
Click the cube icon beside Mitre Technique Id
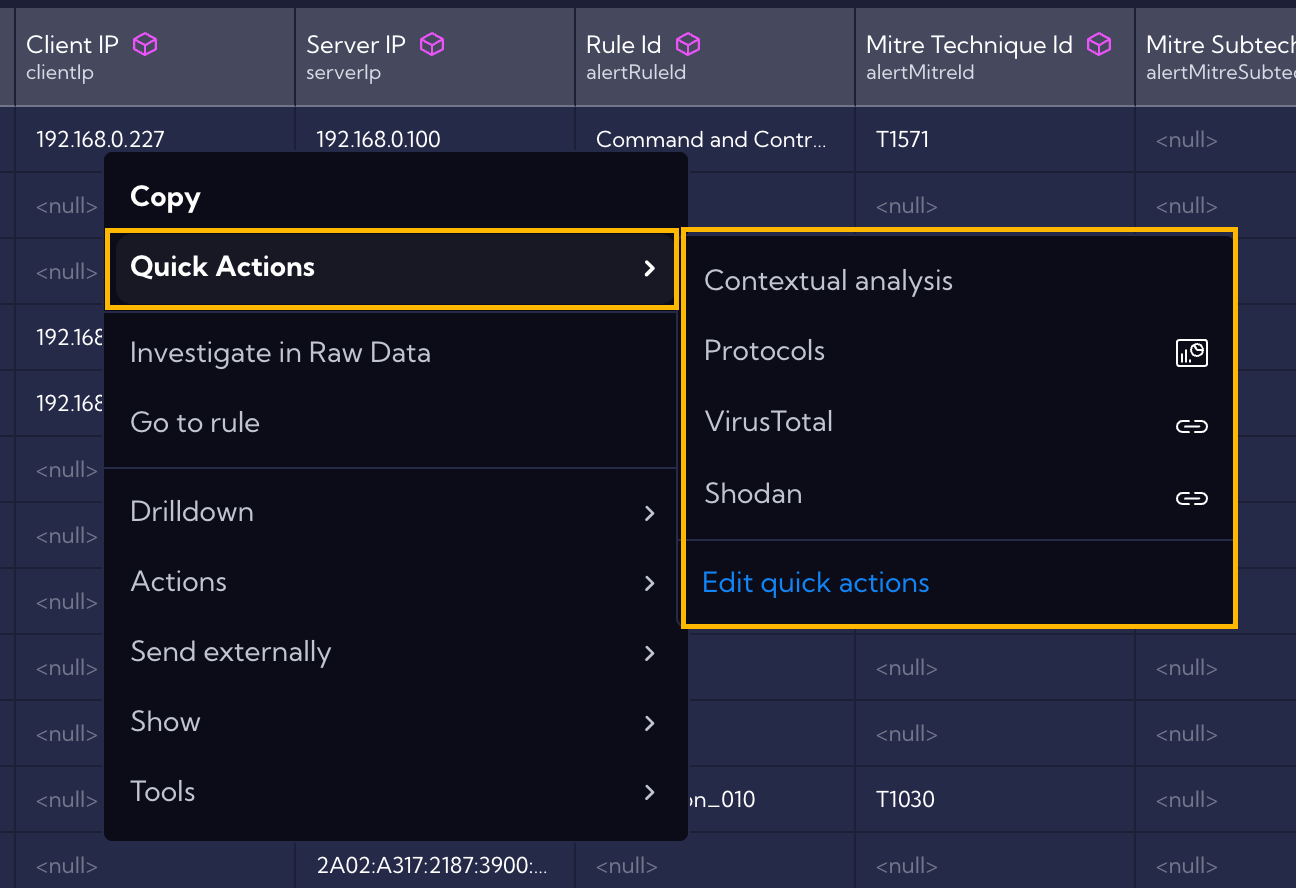(1099, 44)
